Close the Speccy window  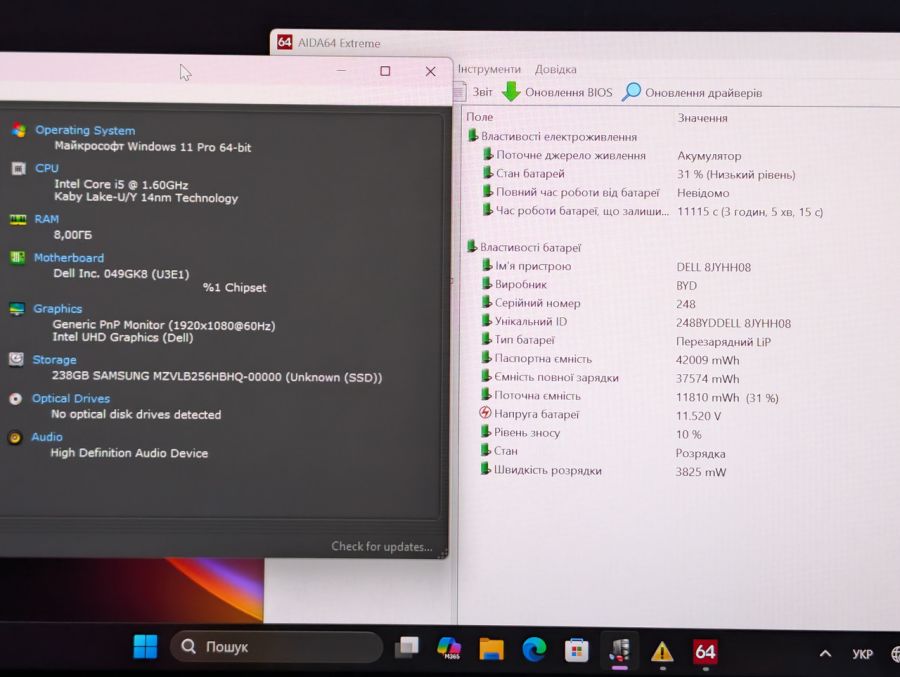[x=430, y=71]
